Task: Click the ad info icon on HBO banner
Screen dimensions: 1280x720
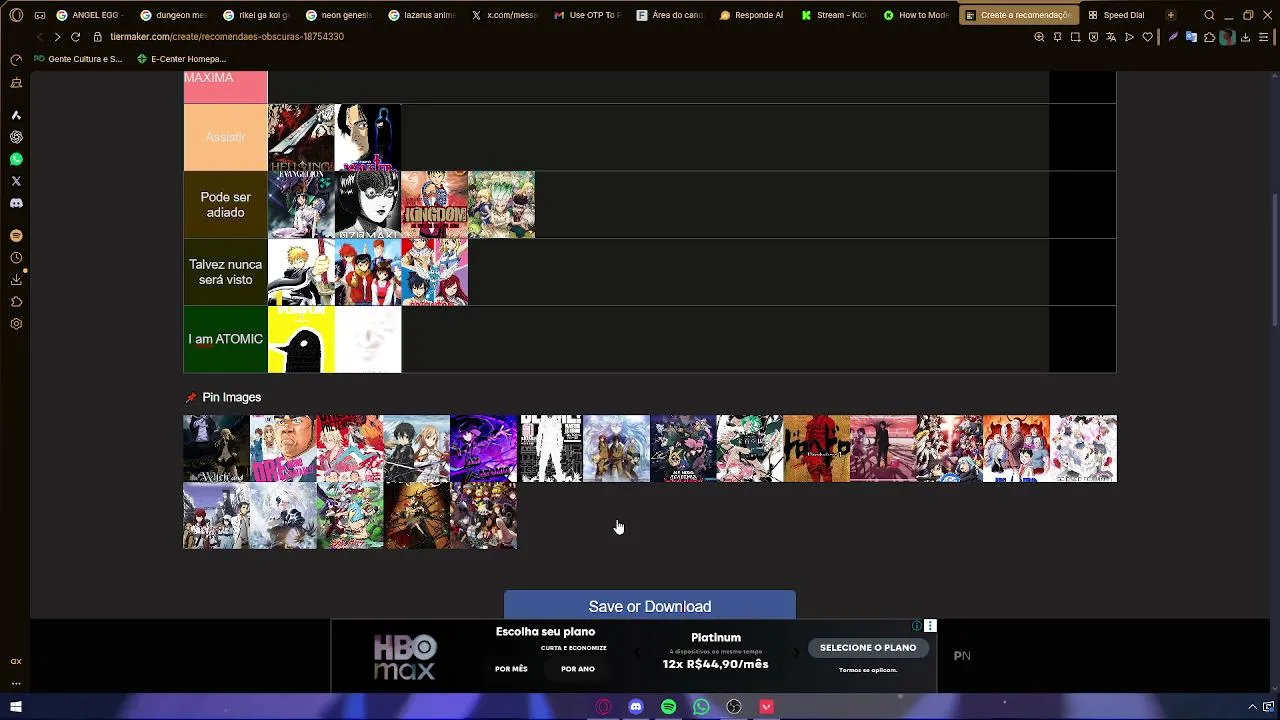Action: 917,626
